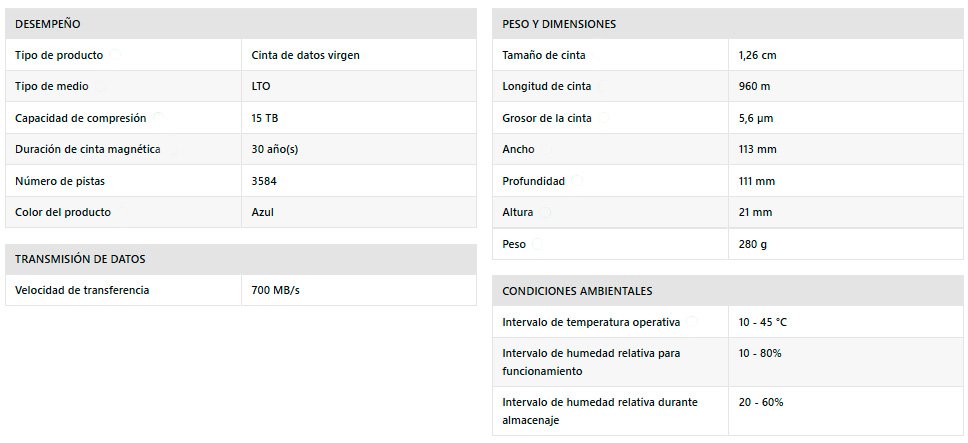Click the DESEMPEÑO section header

coord(241,24)
